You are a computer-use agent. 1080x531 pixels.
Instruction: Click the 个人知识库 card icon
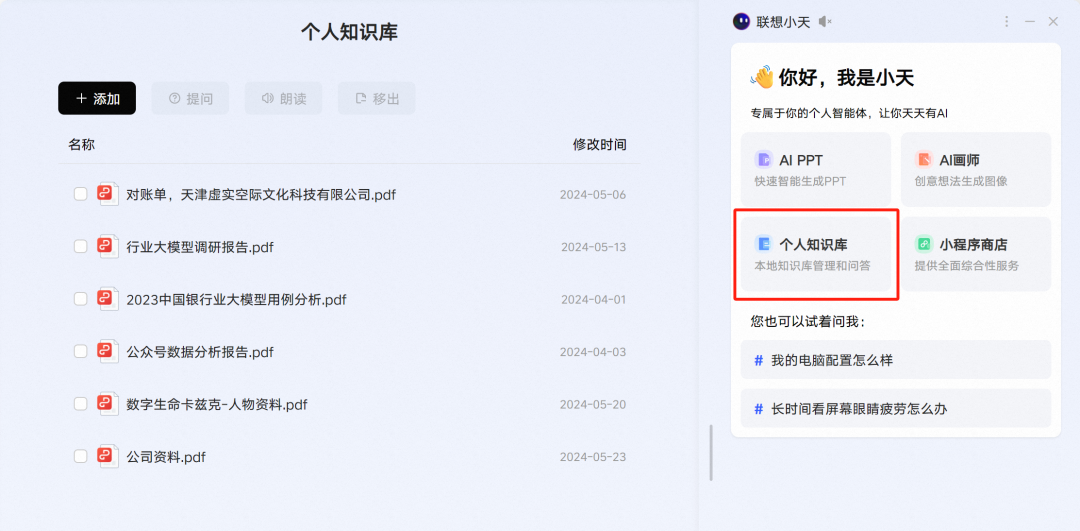pyautogui.click(x=764, y=244)
